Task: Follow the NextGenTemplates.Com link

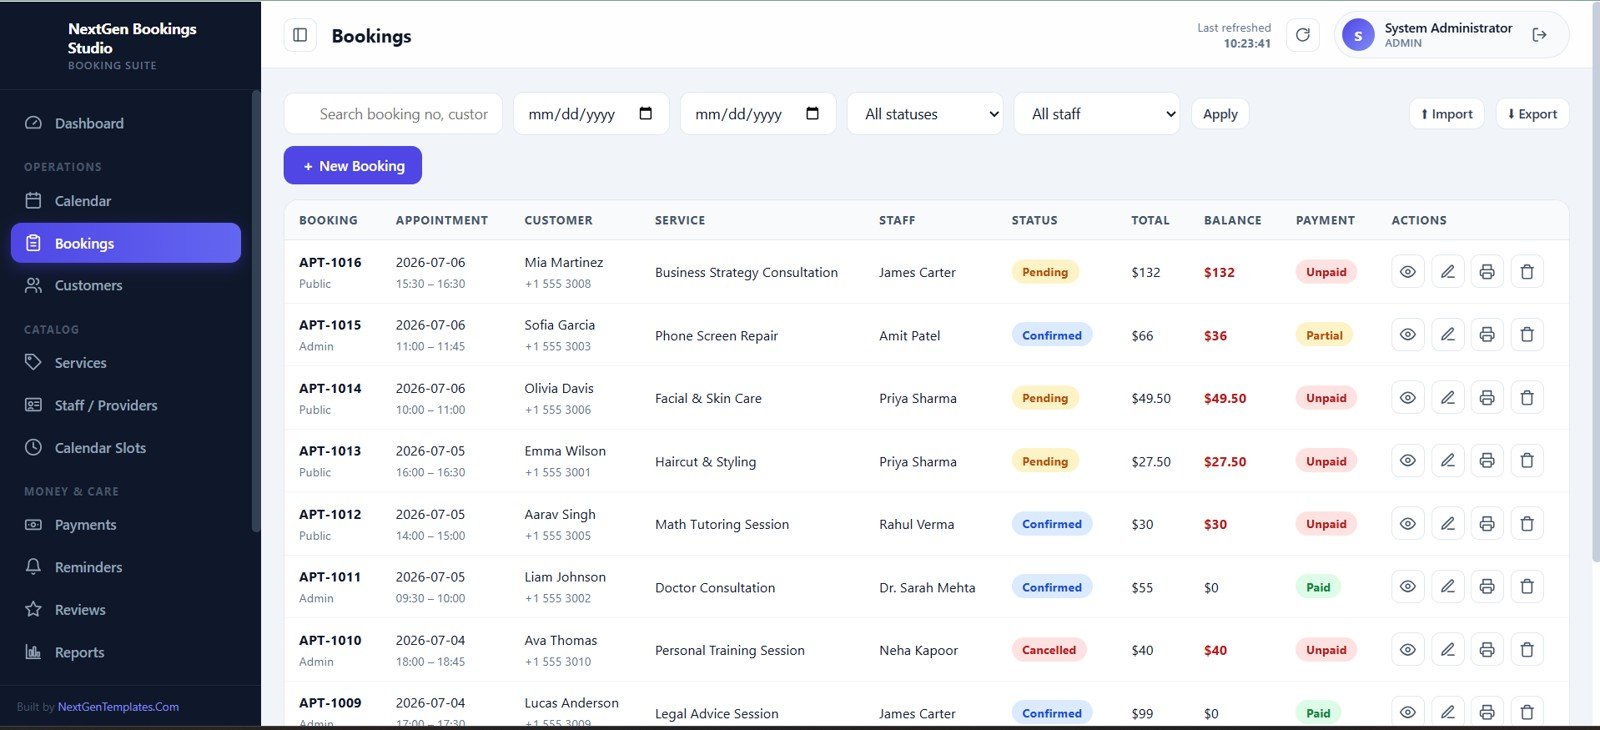Action: (x=118, y=707)
